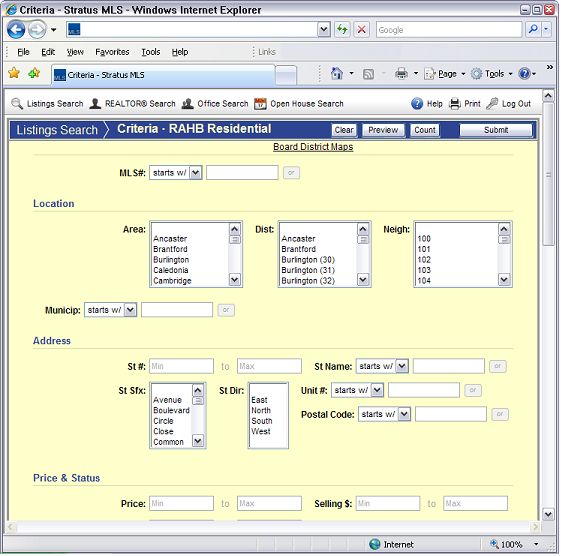Click the search magnifier icon beside Google box
561x556 pixels.
point(533,29)
